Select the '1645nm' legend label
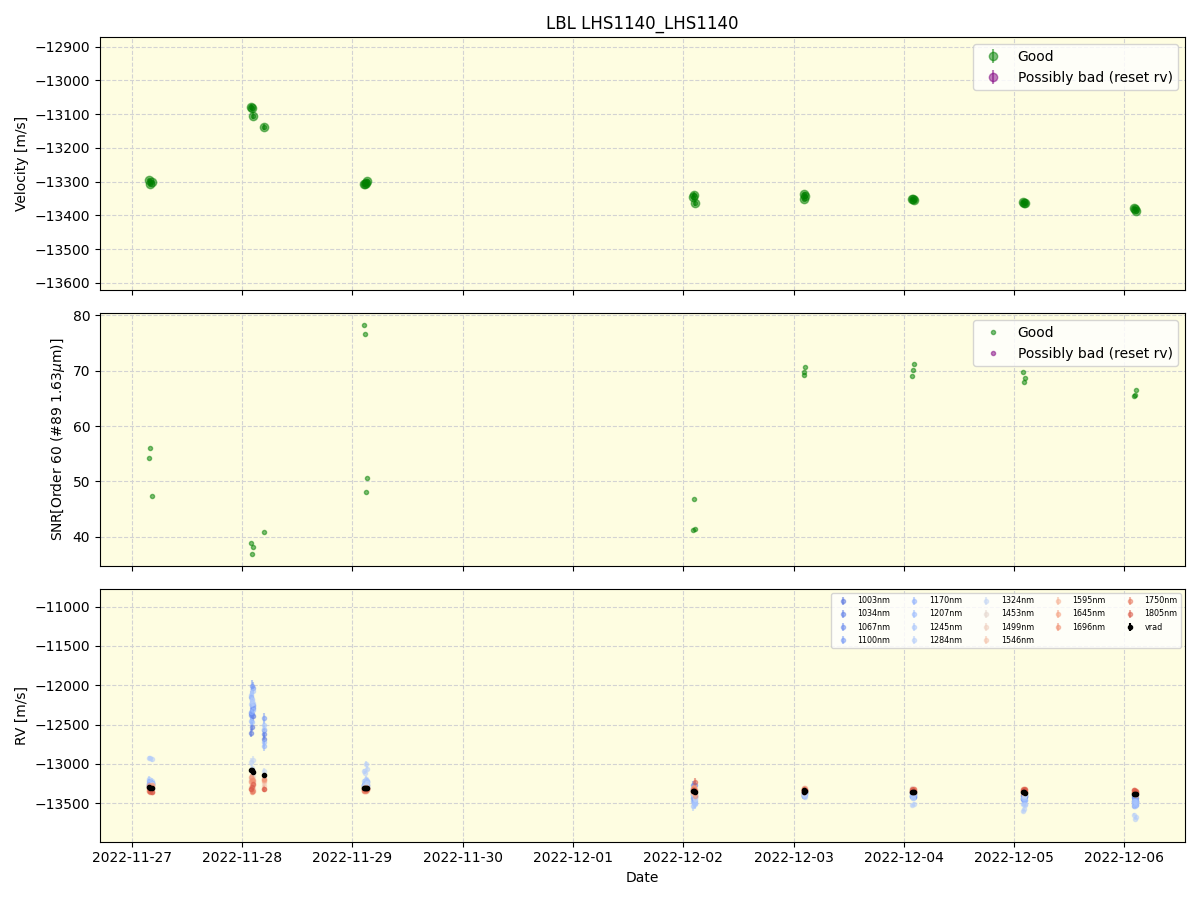 pos(1089,613)
